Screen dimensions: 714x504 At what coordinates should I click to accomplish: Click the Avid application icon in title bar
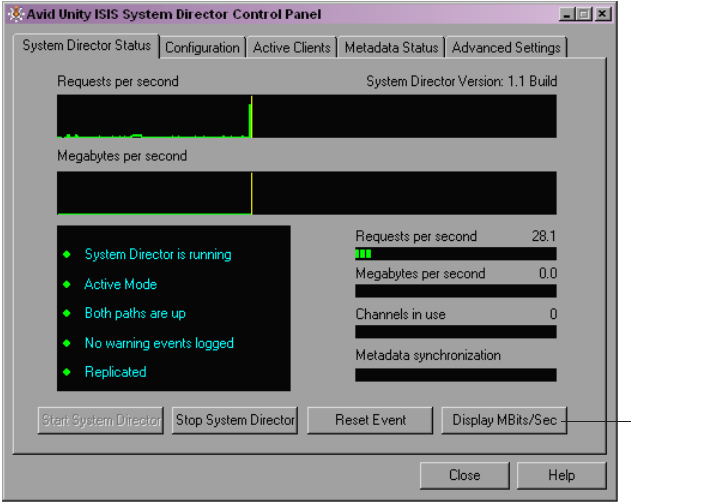coord(16,14)
